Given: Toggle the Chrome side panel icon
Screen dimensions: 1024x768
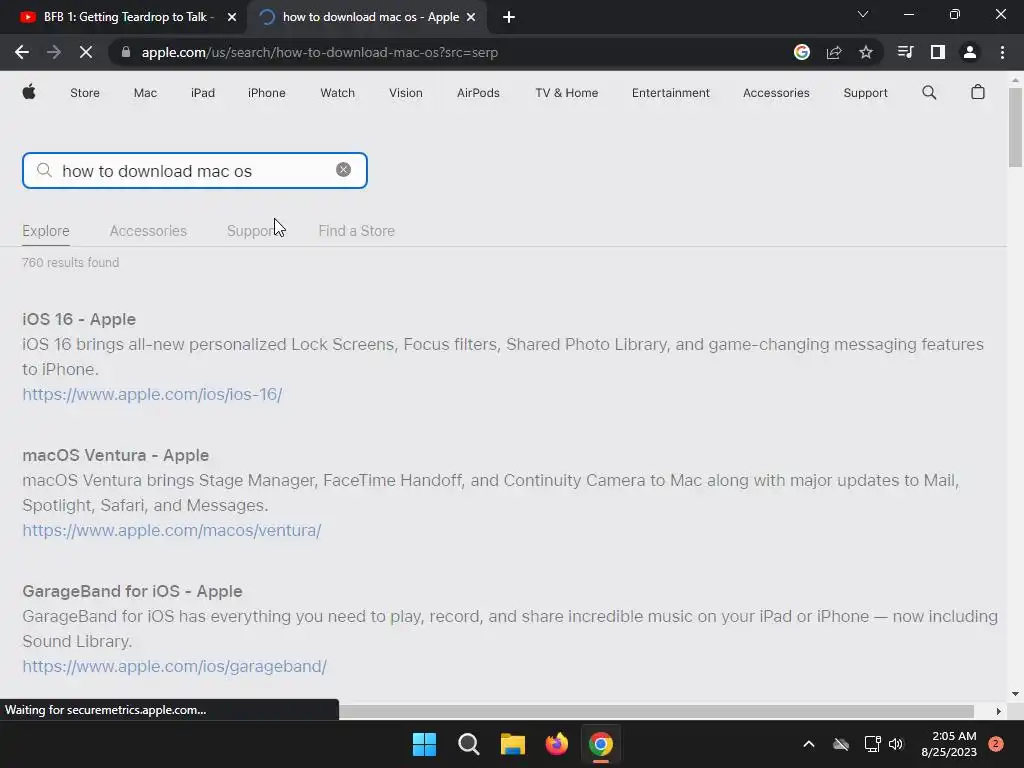Looking at the screenshot, I should (937, 52).
